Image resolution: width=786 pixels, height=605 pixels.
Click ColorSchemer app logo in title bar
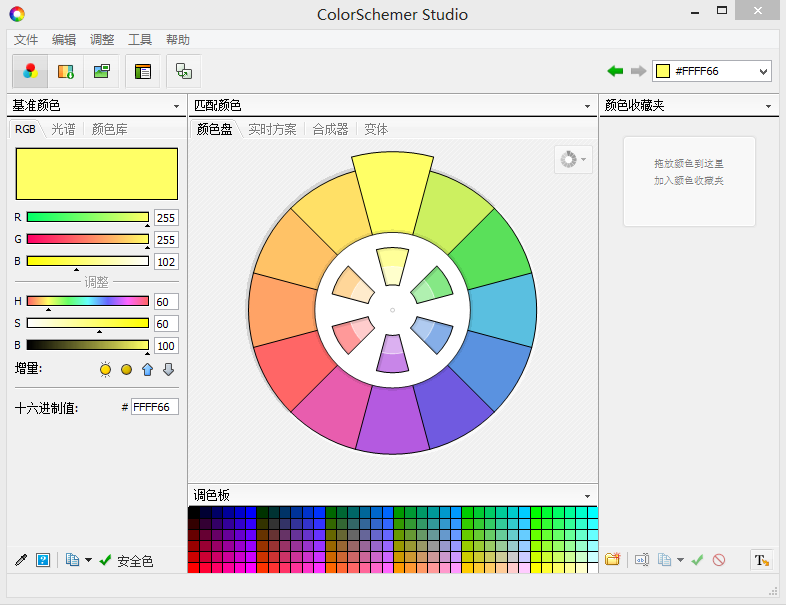click(x=17, y=14)
